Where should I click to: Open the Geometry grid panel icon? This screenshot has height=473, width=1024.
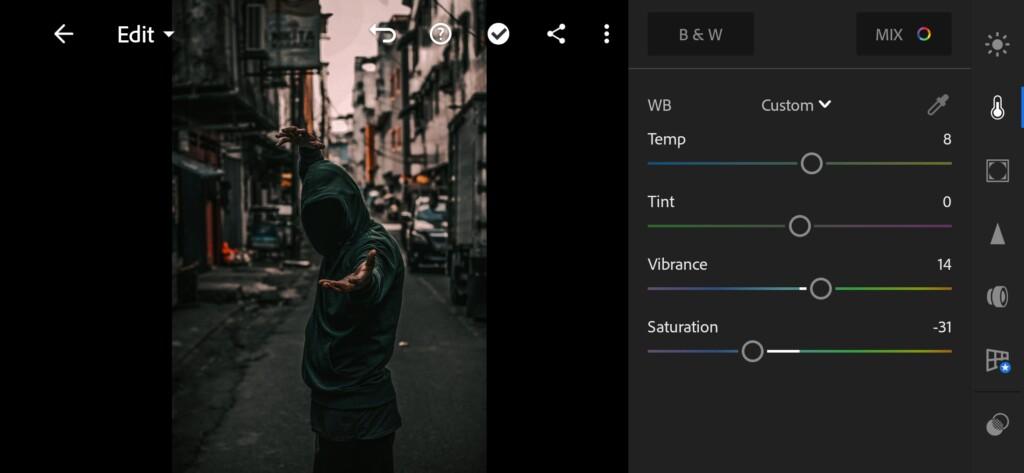click(998, 361)
